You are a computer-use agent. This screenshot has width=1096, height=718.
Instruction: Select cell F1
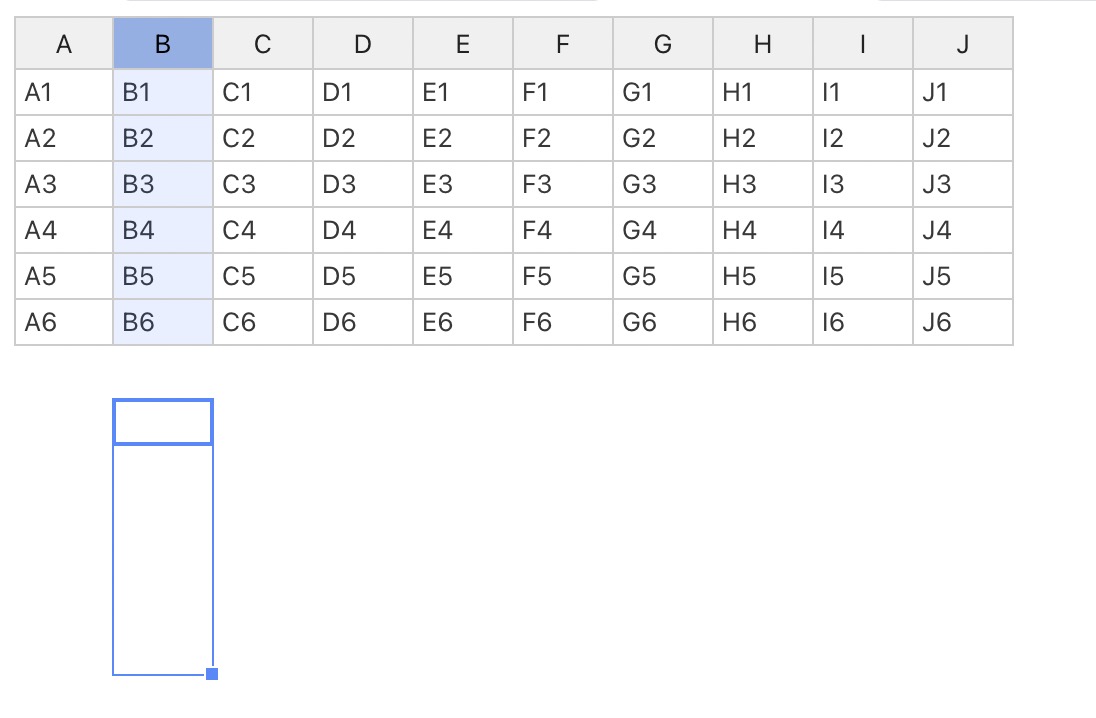coord(563,92)
